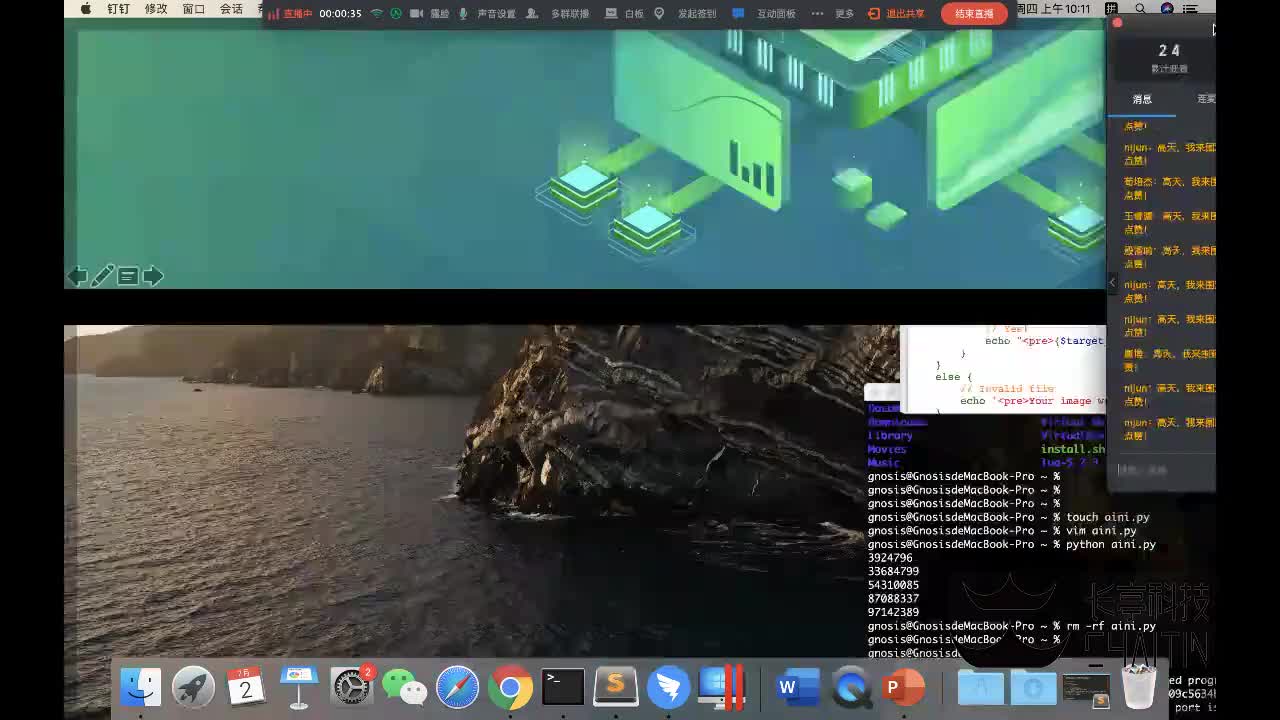Switch to the 消息 tab in chat panel

click(x=1142, y=99)
